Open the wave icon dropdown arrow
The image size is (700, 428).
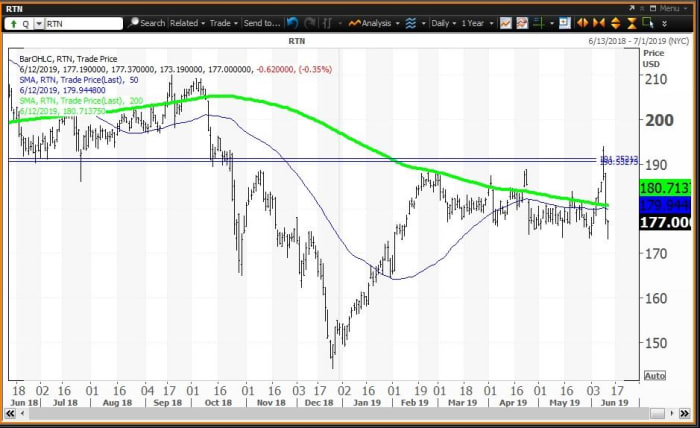pos(423,23)
